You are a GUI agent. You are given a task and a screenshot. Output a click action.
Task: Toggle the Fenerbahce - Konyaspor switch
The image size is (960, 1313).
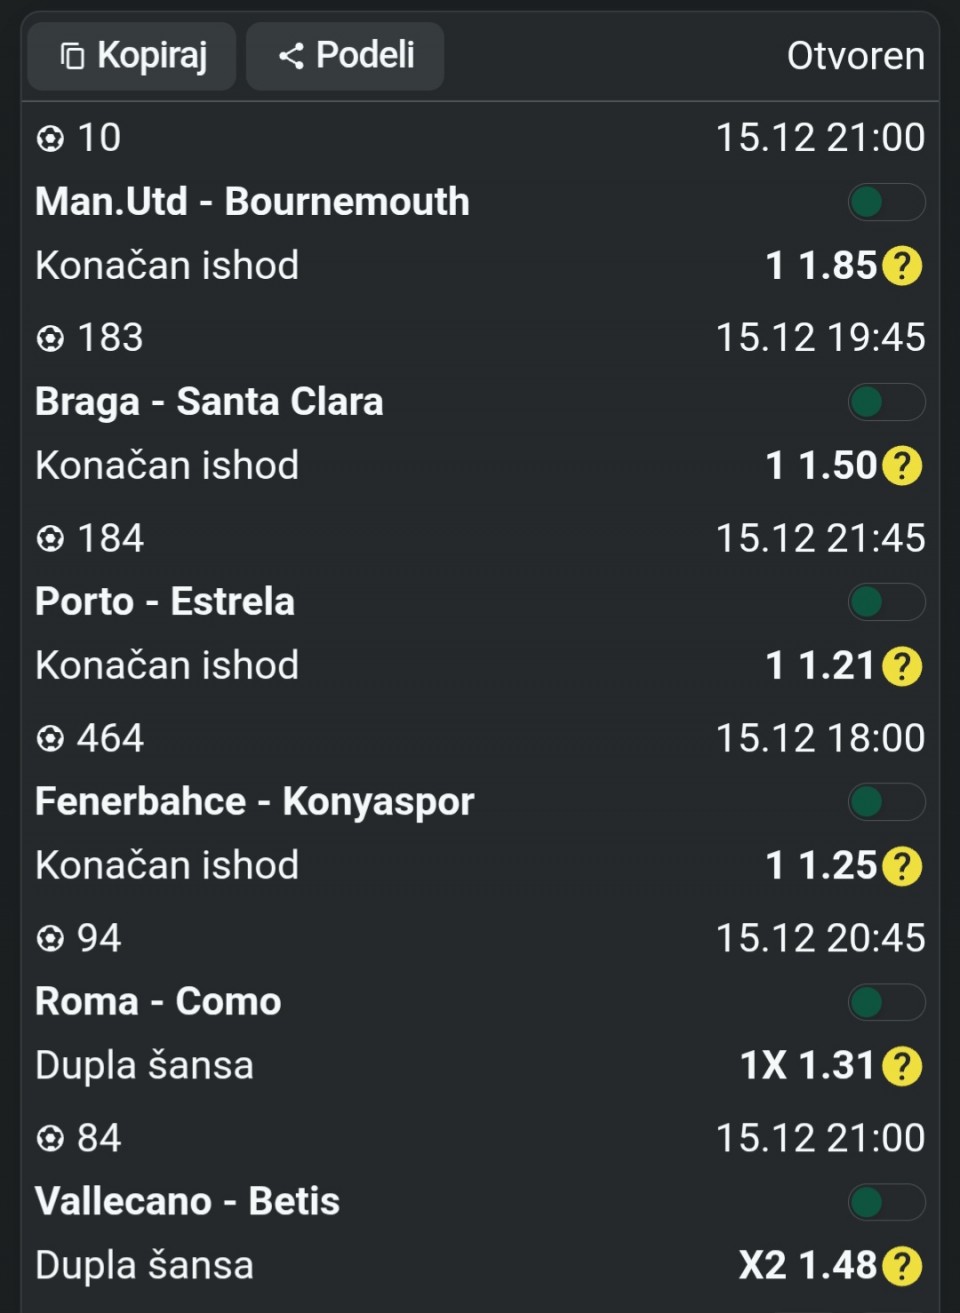tap(886, 802)
